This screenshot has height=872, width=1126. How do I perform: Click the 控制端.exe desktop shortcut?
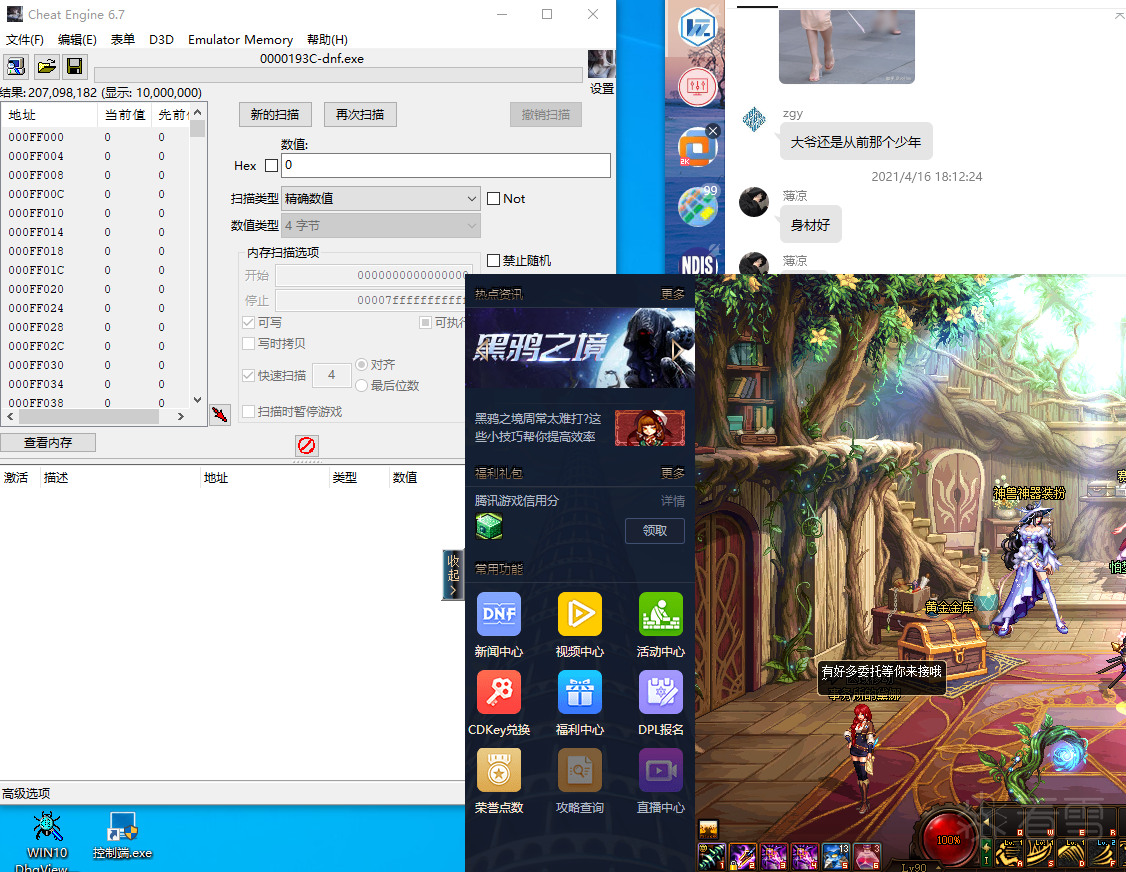(122, 836)
